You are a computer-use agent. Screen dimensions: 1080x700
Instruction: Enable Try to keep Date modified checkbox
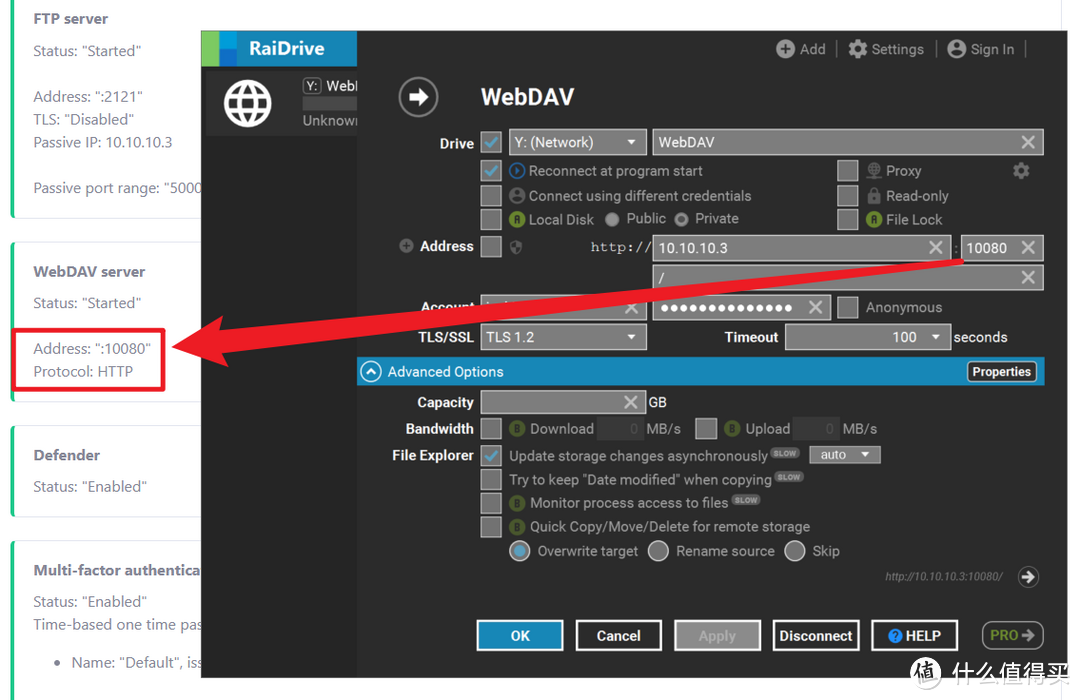click(491, 480)
